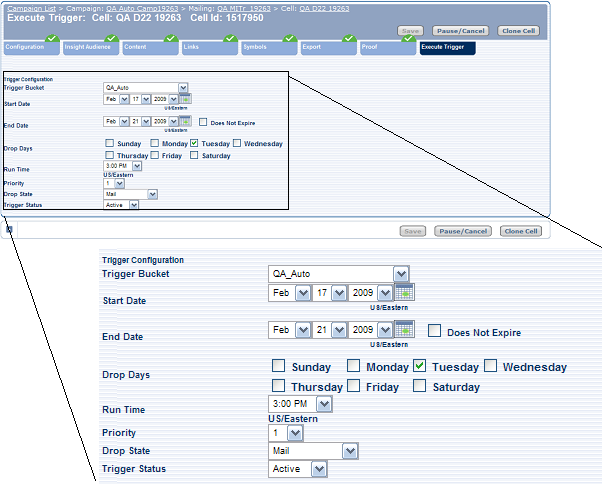Click small Start Date calendar icon in upper panel
Viewport: 615px width, 490px height.
point(186,99)
